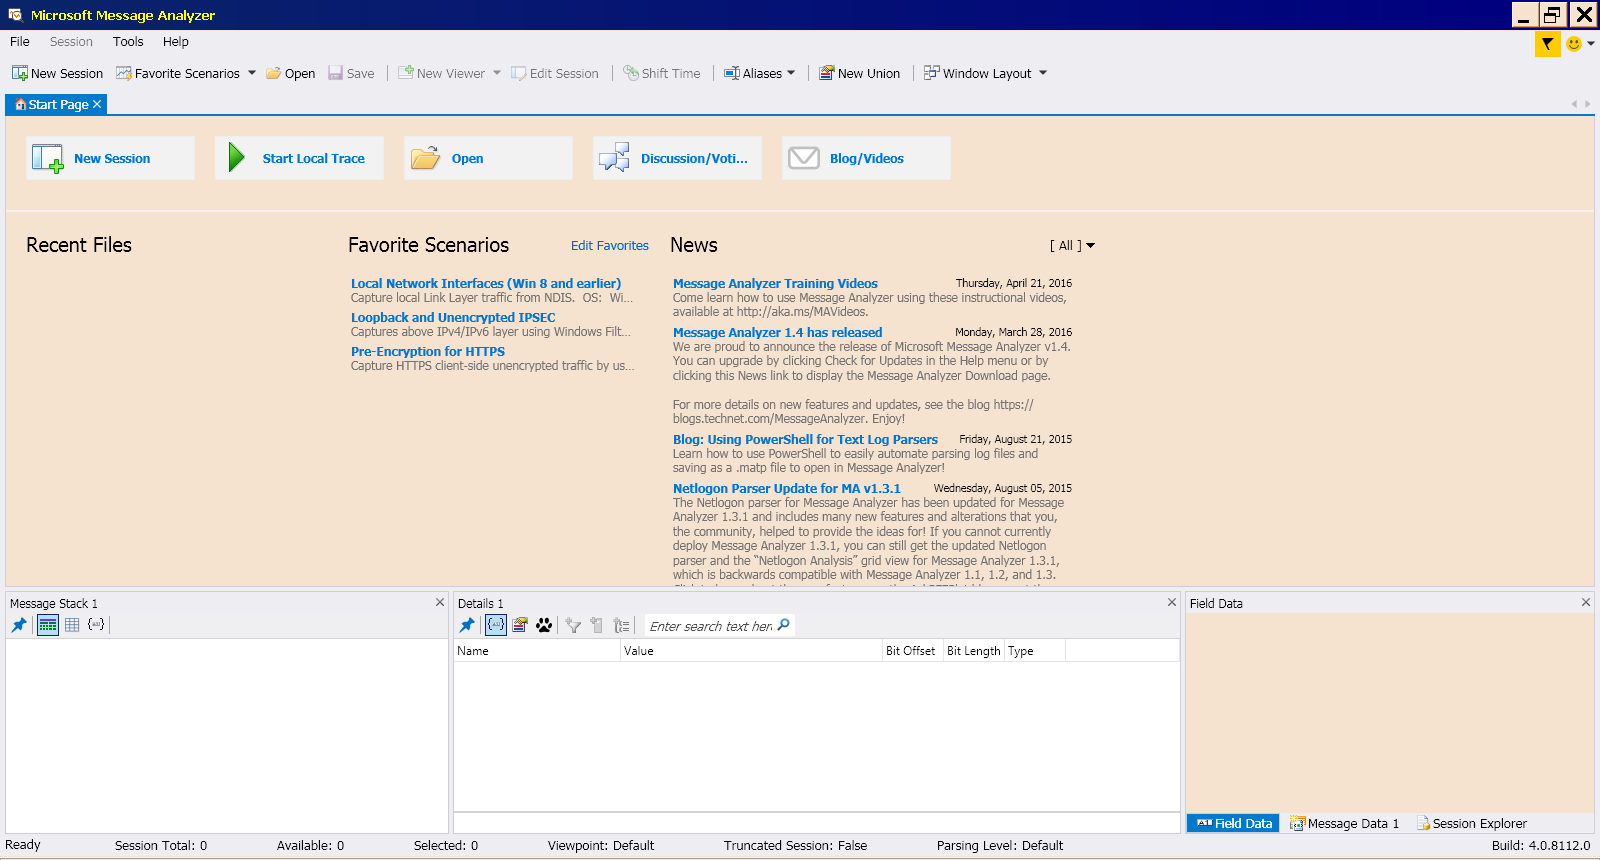Click the Discussion/Voting tile
Image resolution: width=1600 pixels, height=860 pixels.
(677, 158)
